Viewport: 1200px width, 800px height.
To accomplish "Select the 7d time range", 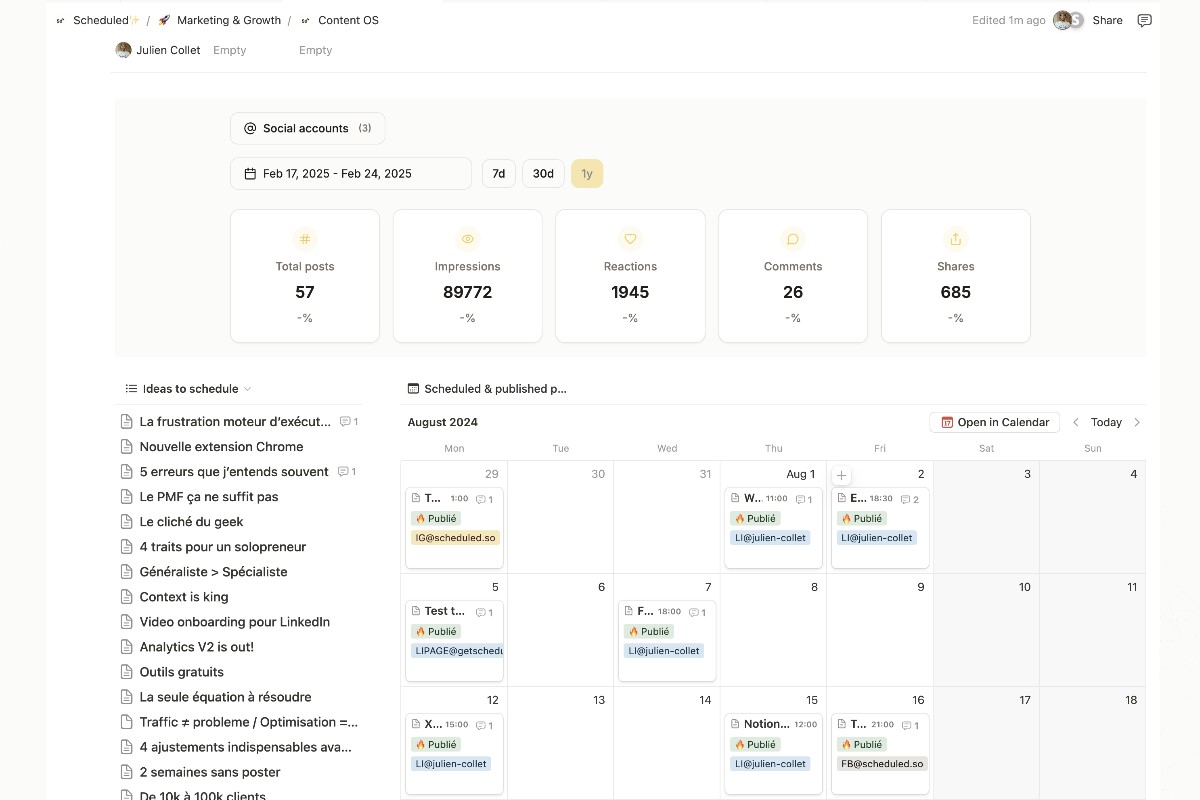I will 498,174.
